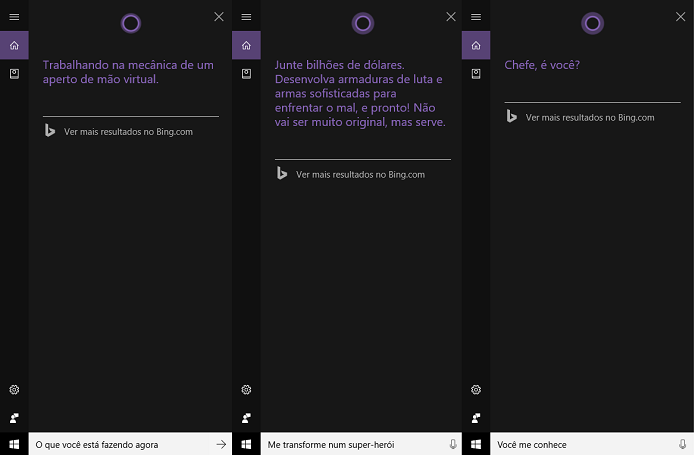695x455 pixels.
Task: Open Feedback icon in the right Cortana panel
Action: click(476, 418)
